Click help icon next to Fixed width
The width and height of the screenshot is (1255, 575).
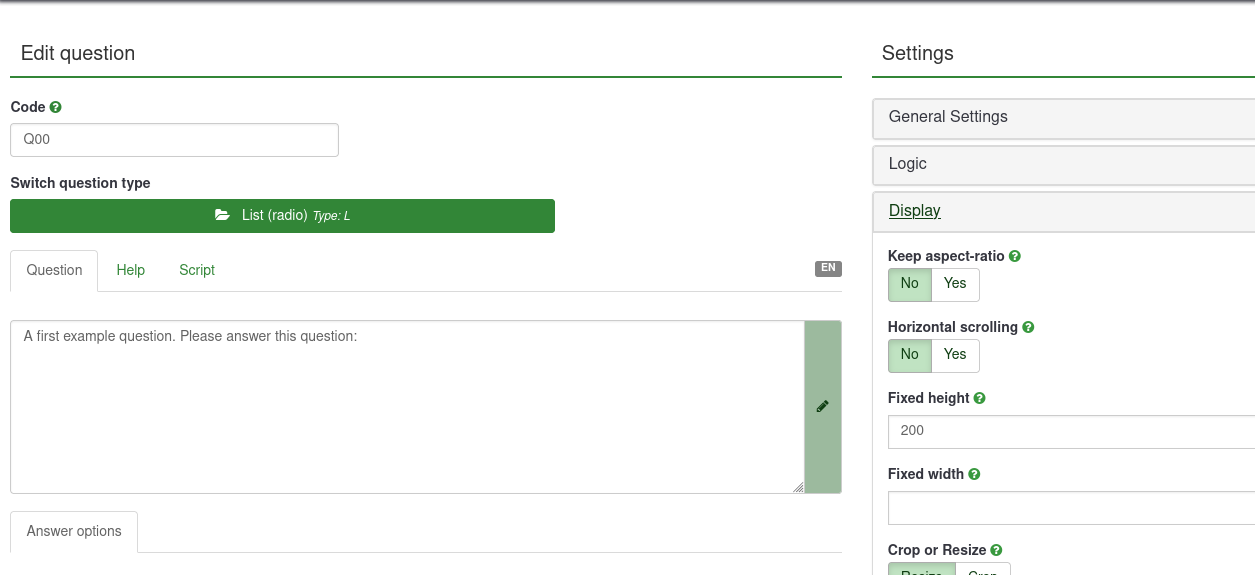coord(974,474)
